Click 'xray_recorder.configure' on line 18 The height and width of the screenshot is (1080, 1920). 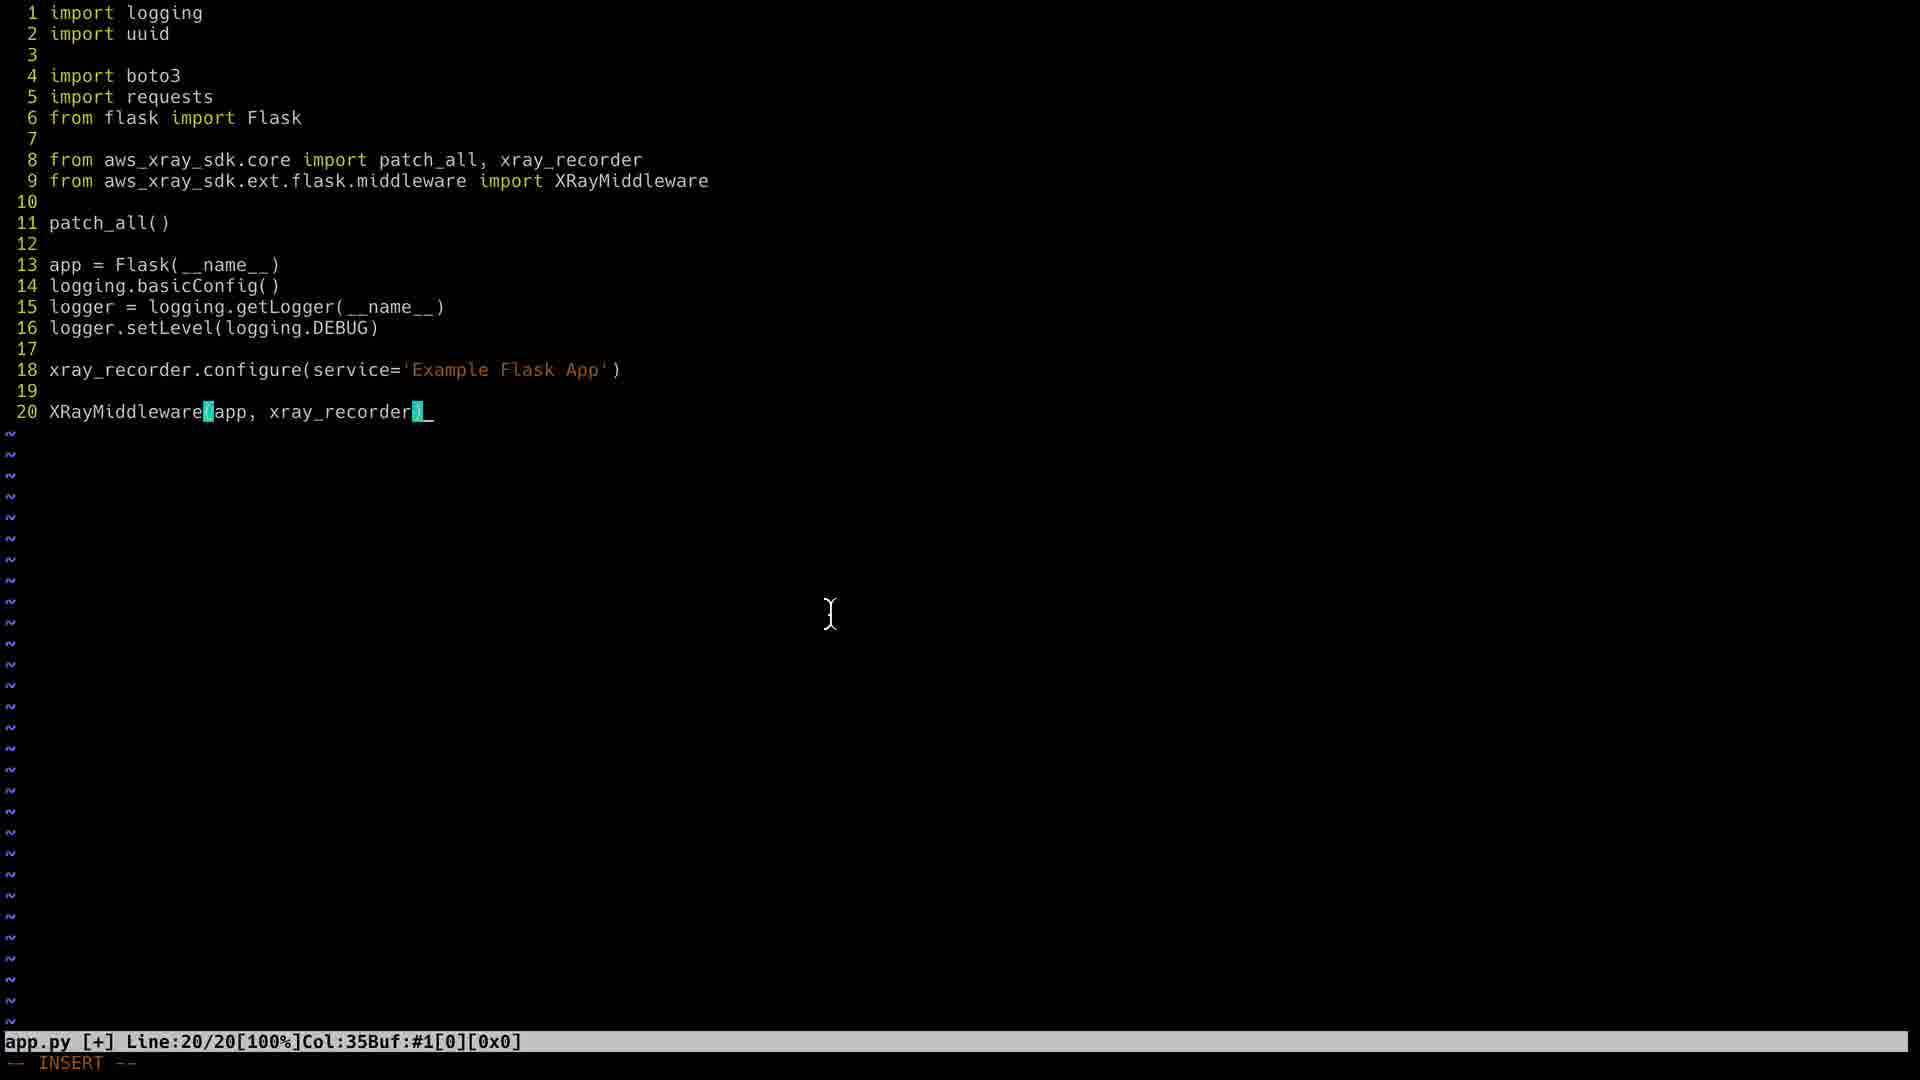175,370
